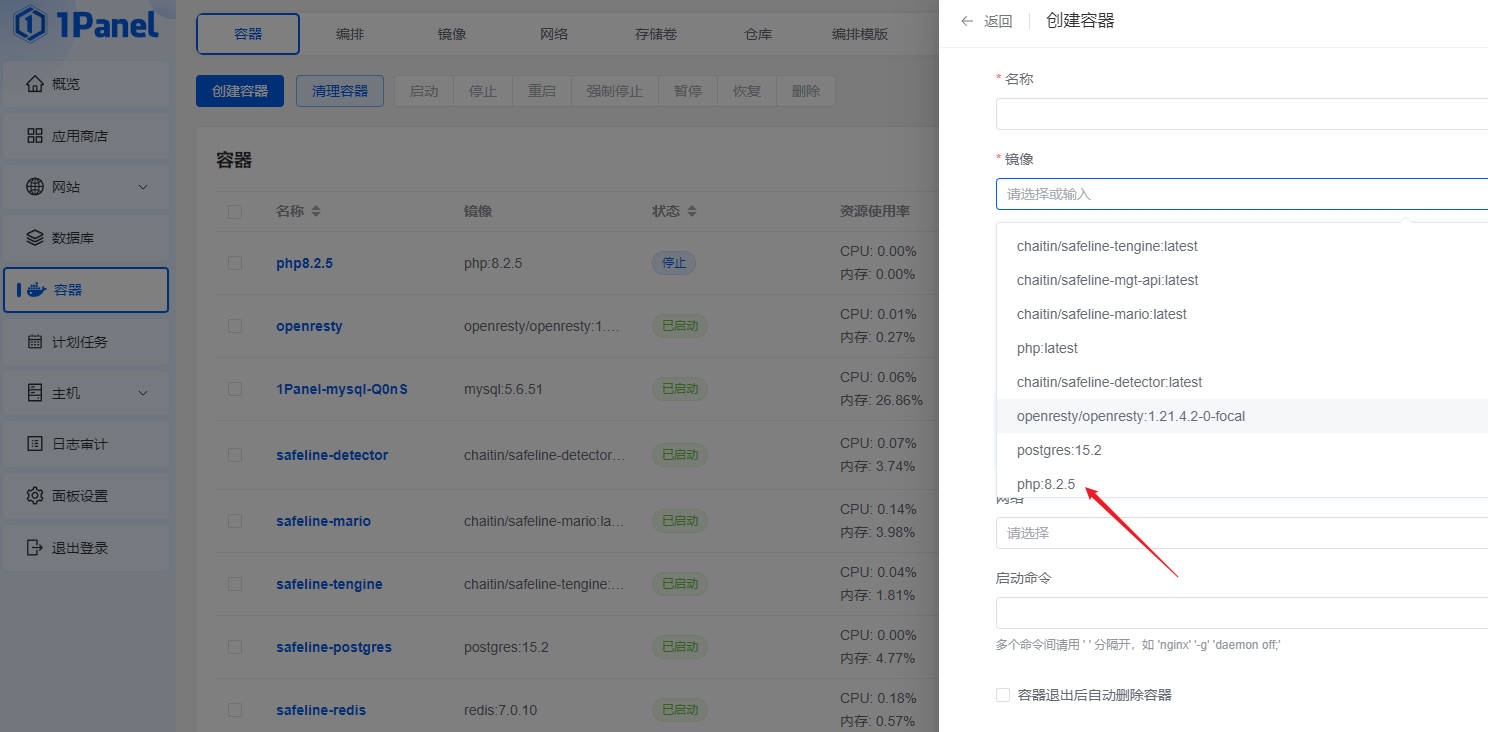
Task: Click the app store grid icon
Action: coord(35,136)
